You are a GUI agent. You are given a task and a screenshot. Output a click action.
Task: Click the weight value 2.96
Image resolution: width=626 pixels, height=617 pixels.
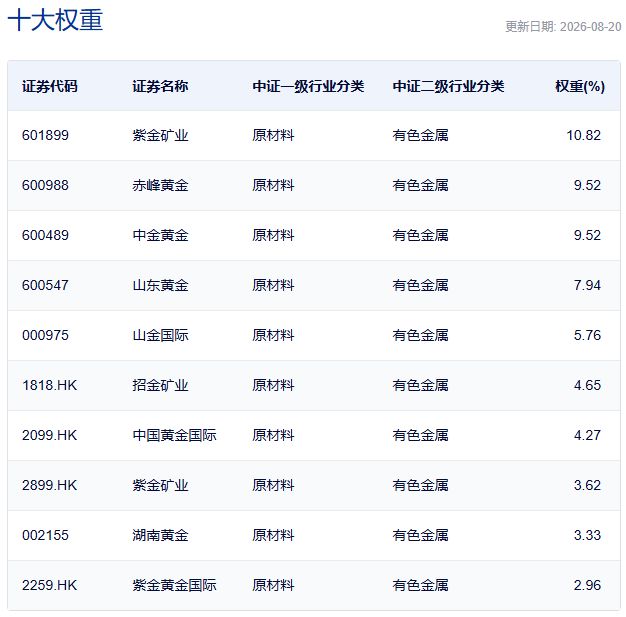click(x=587, y=585)
